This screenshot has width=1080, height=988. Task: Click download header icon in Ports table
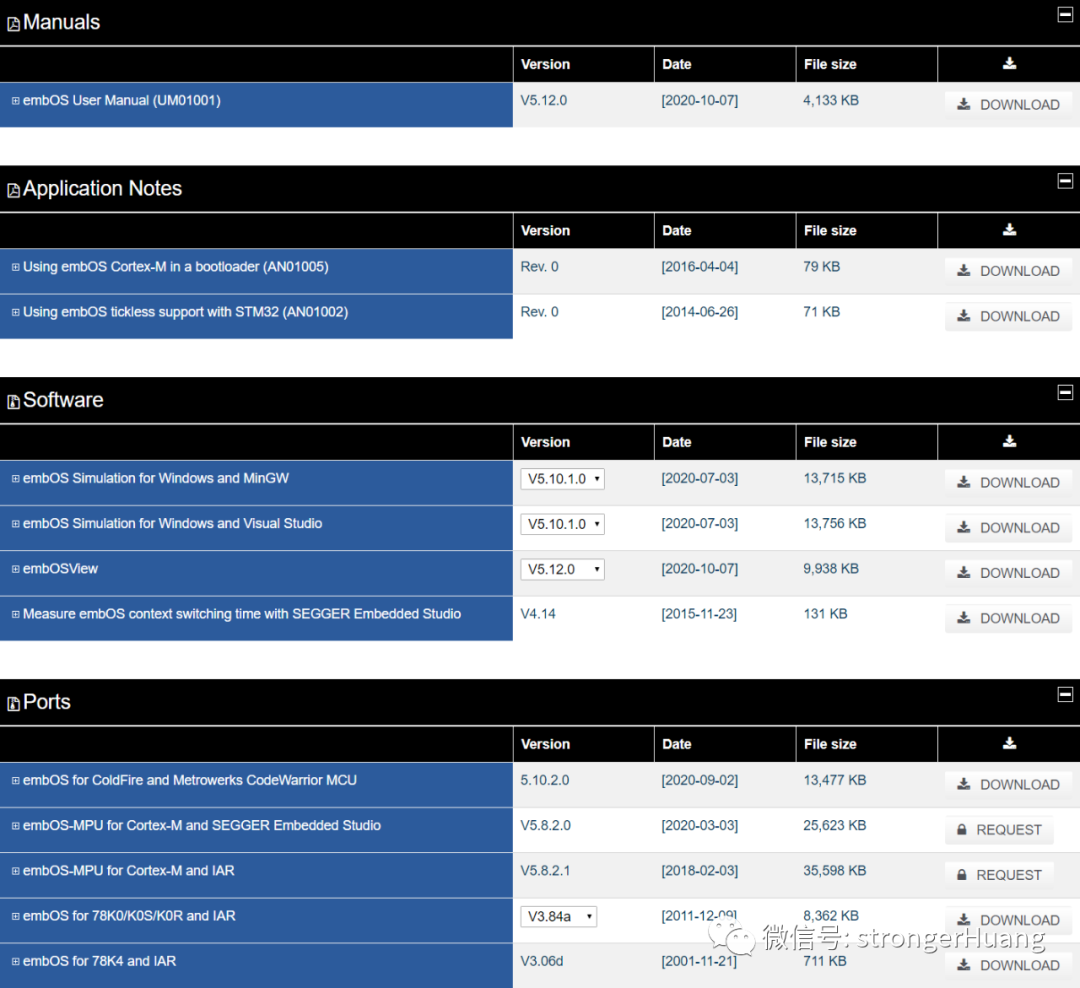click(1009, 743)
